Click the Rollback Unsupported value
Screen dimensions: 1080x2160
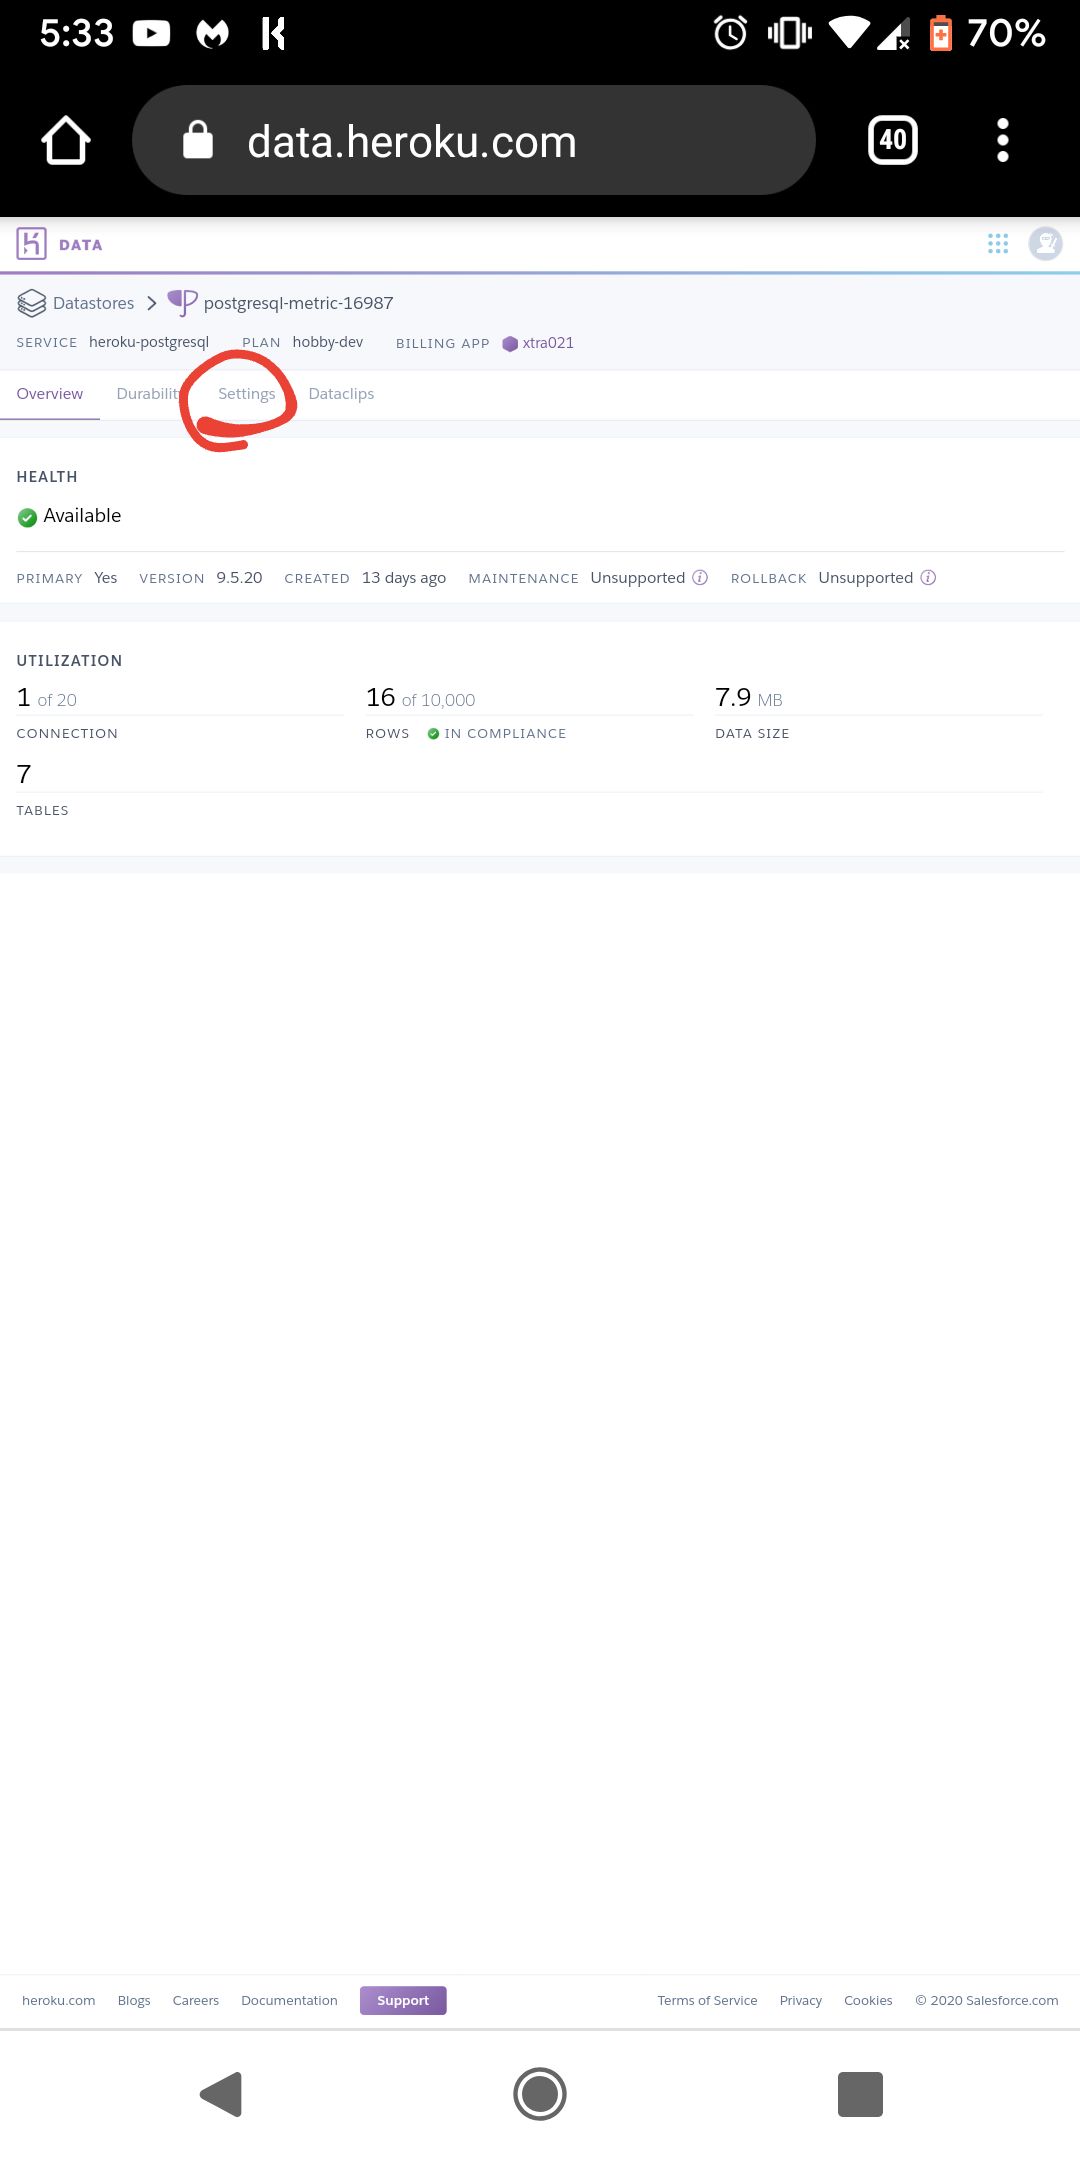pos(866,578)
